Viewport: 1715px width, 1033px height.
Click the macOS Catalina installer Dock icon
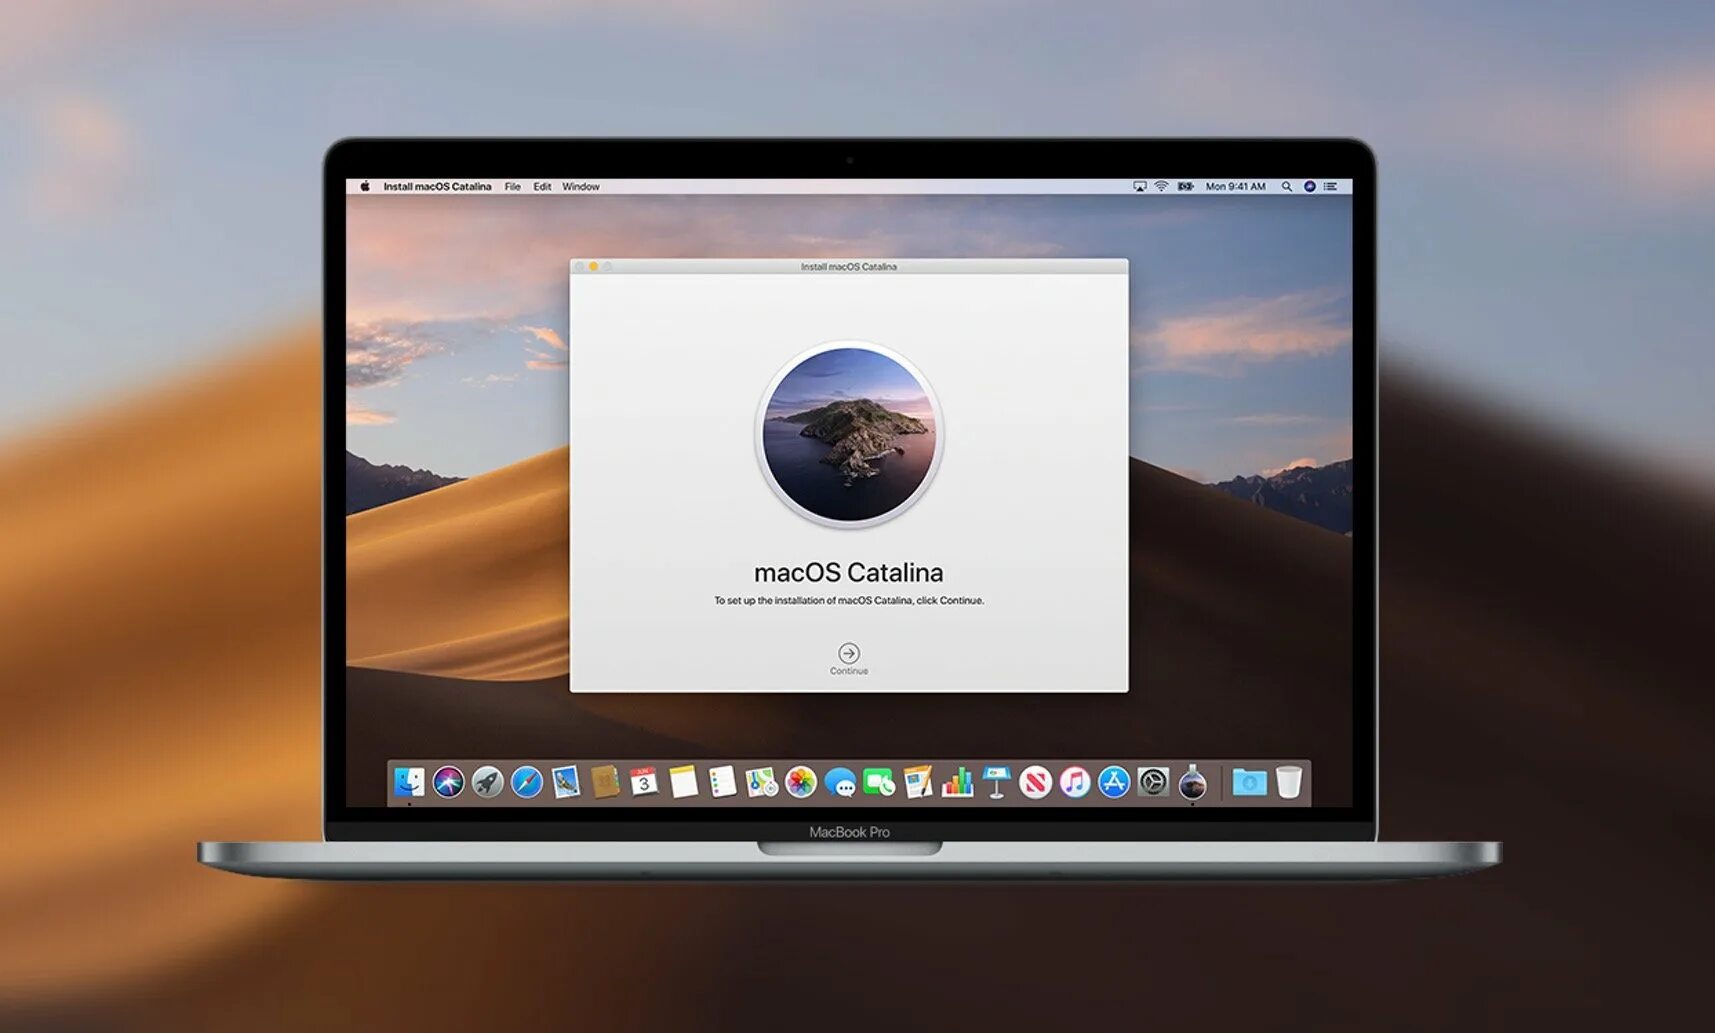tap(1192, 782)
